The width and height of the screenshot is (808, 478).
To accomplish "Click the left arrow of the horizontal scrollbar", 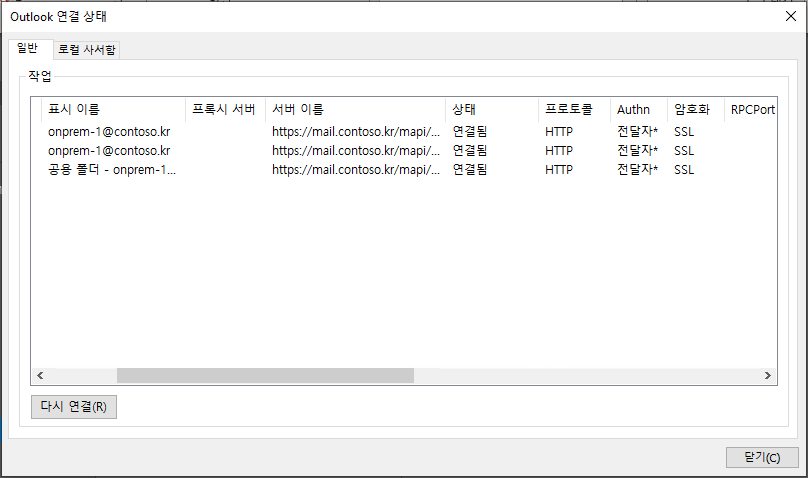I will tap(40, 375).
